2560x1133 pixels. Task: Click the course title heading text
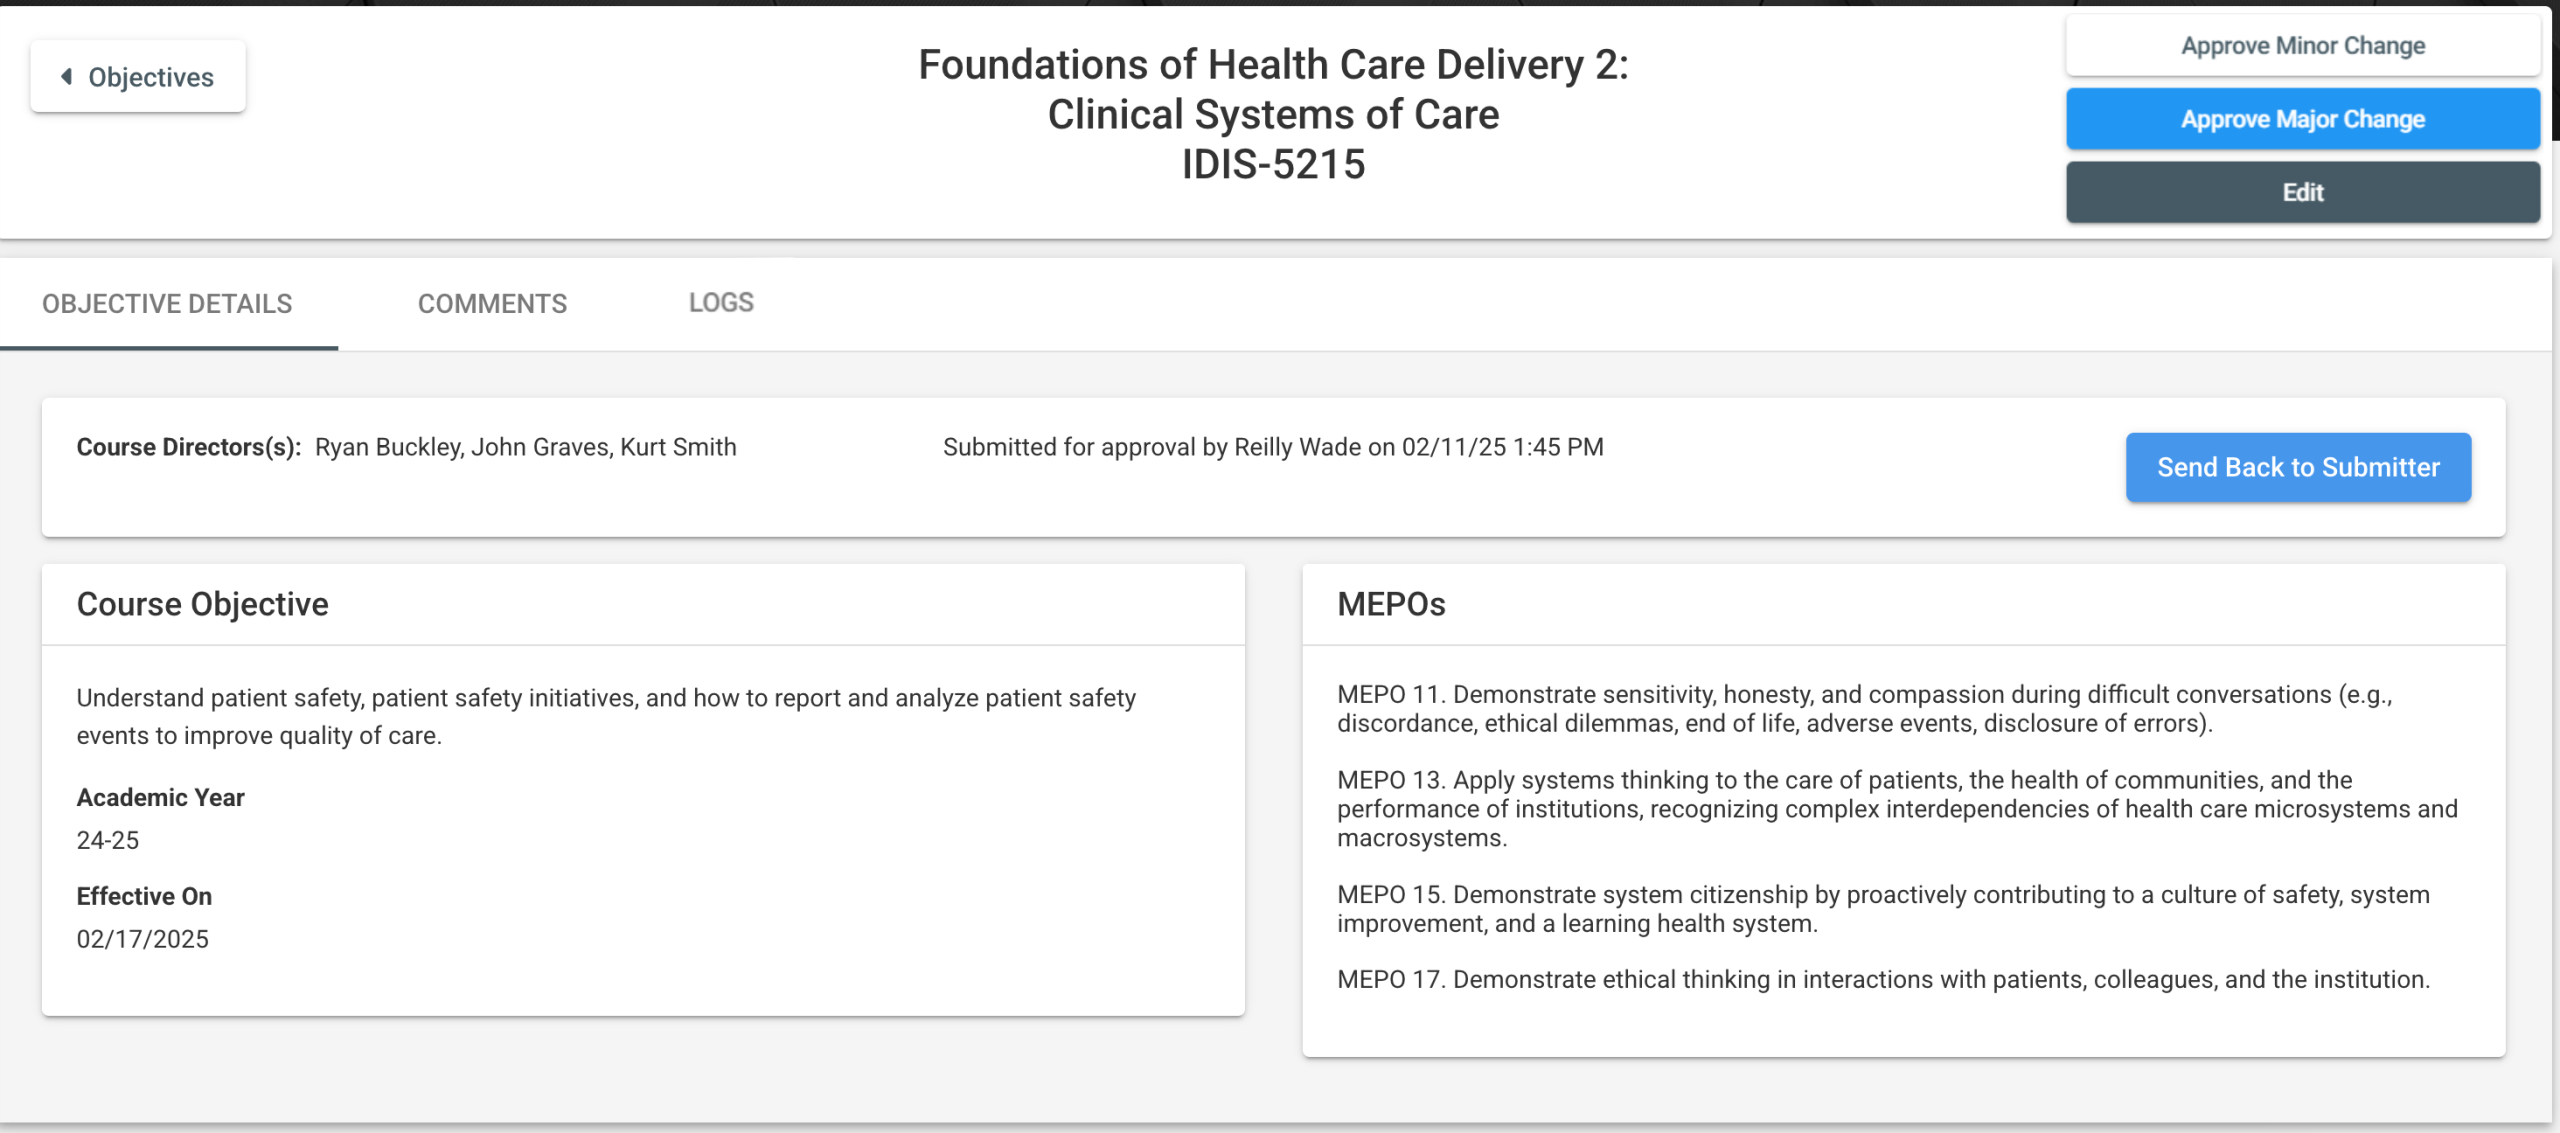click(x=1273, y=89)
